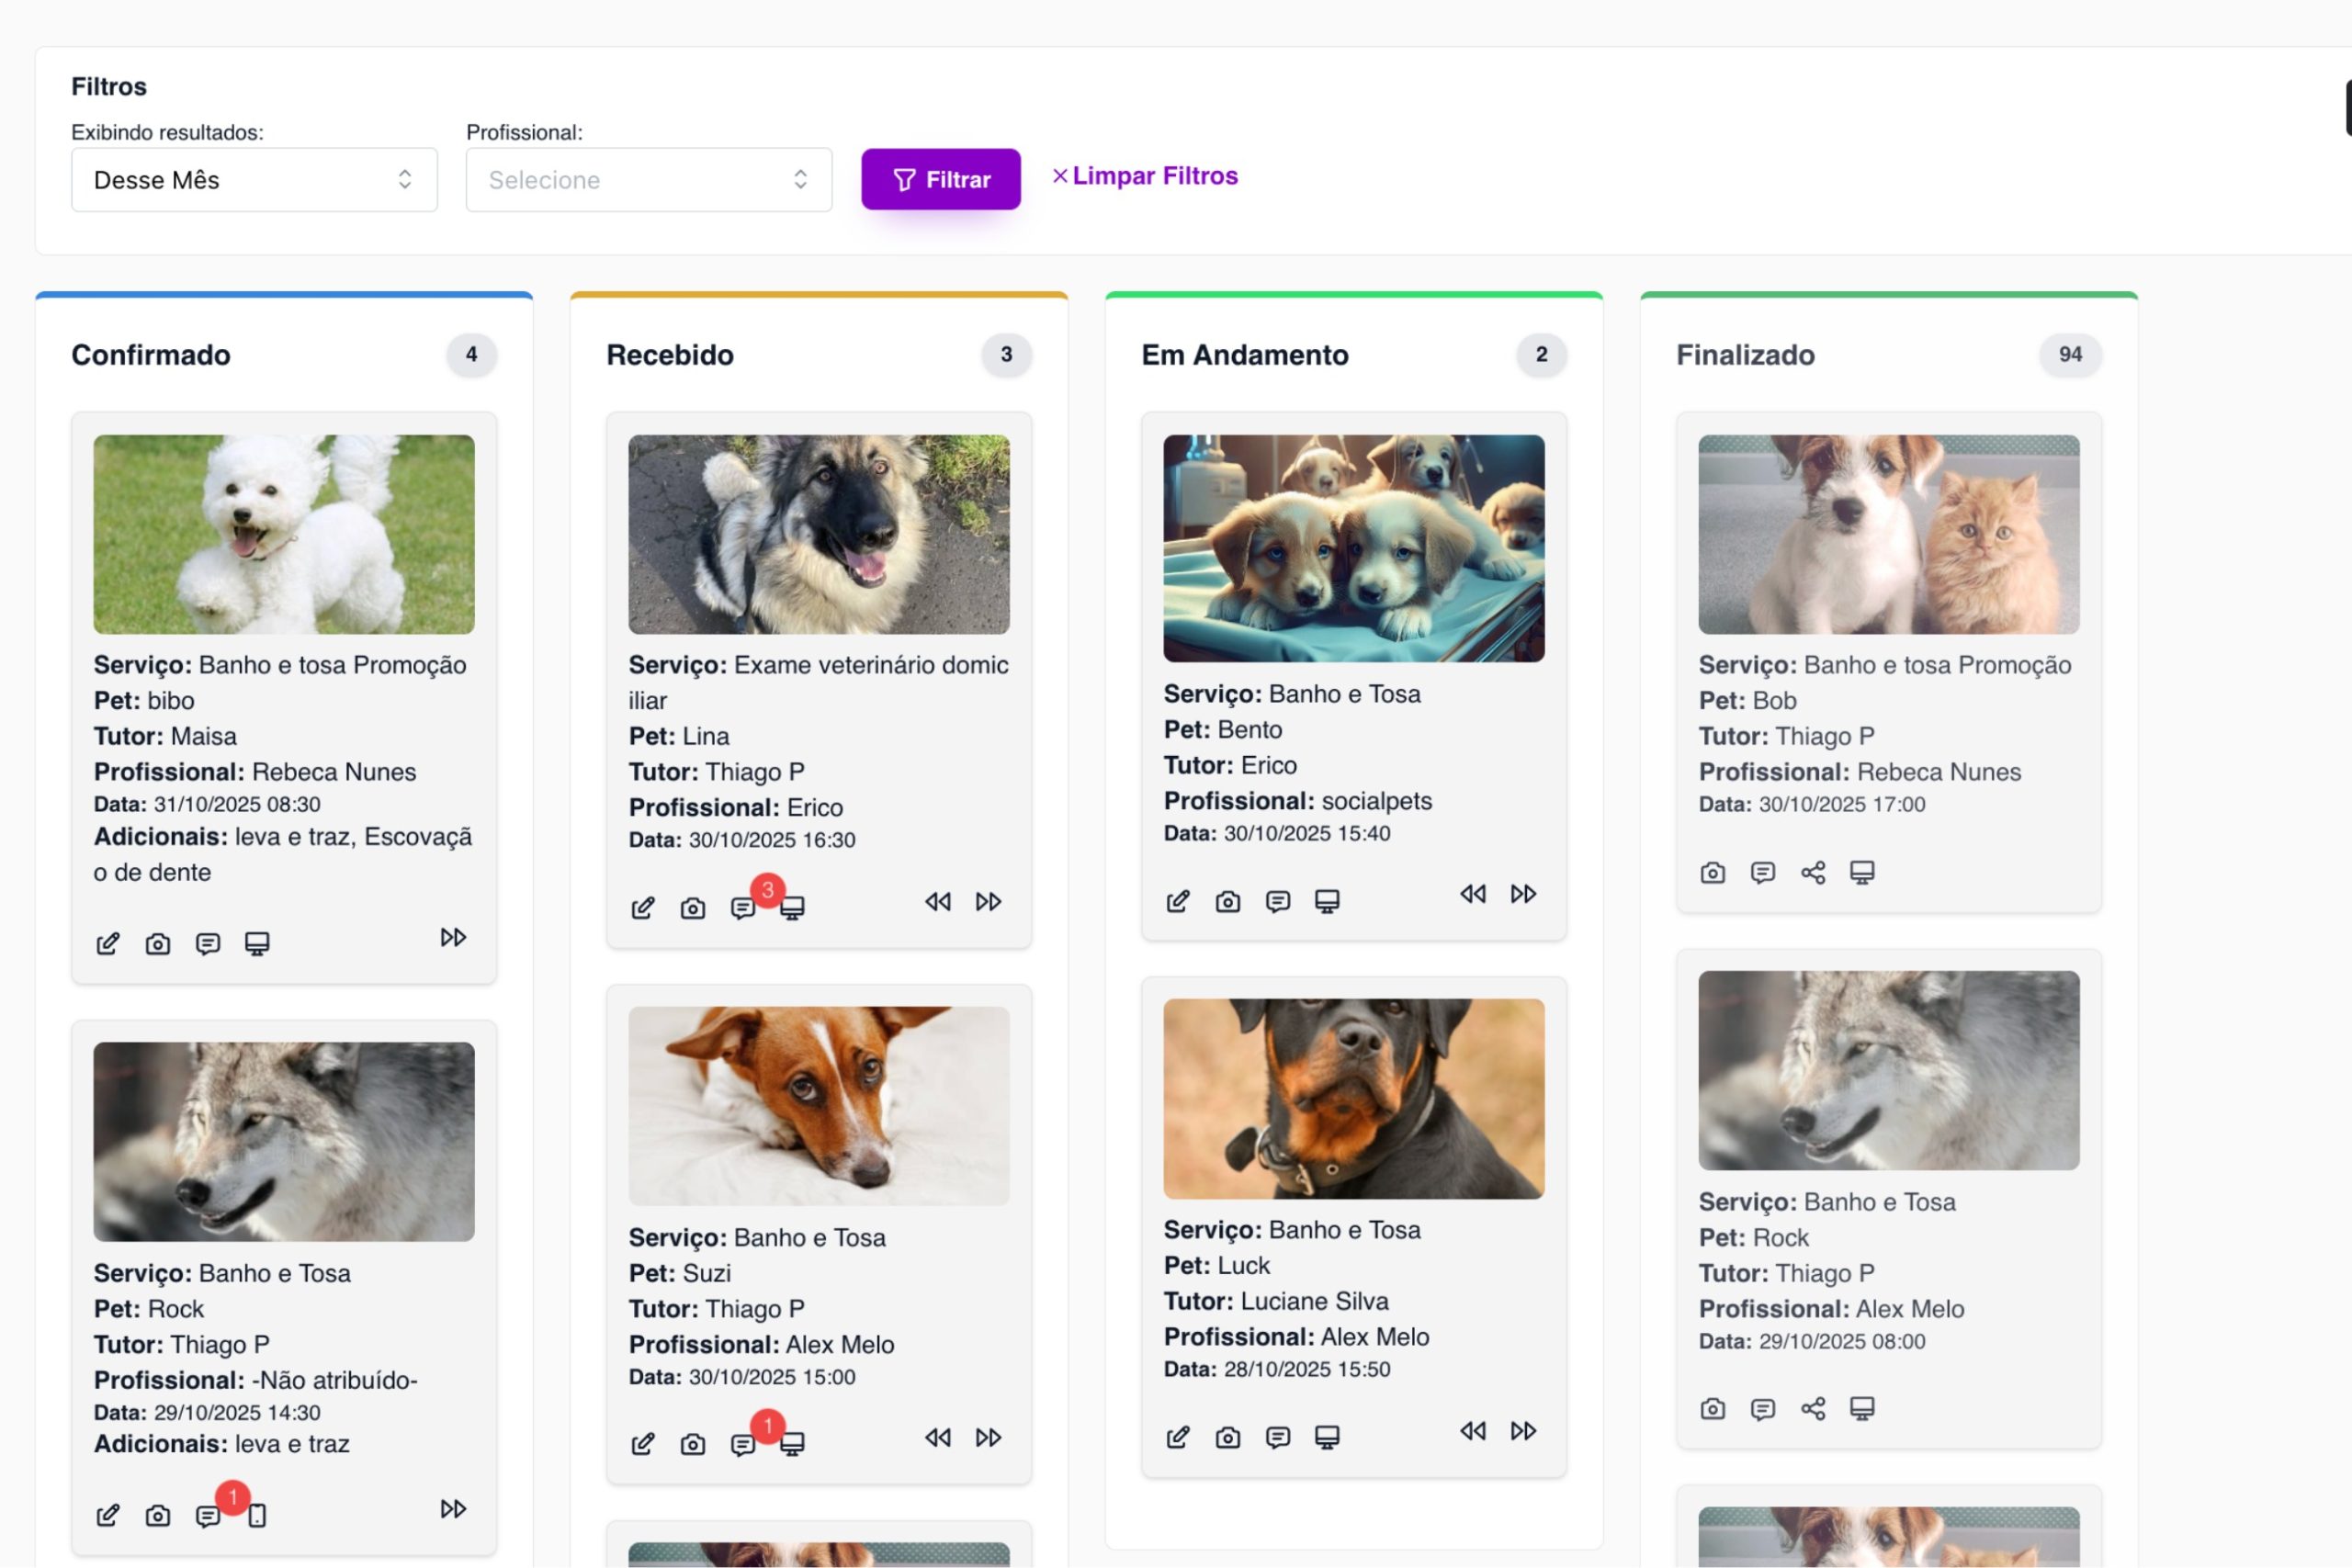Click the Filtrar button

[940, 179]
